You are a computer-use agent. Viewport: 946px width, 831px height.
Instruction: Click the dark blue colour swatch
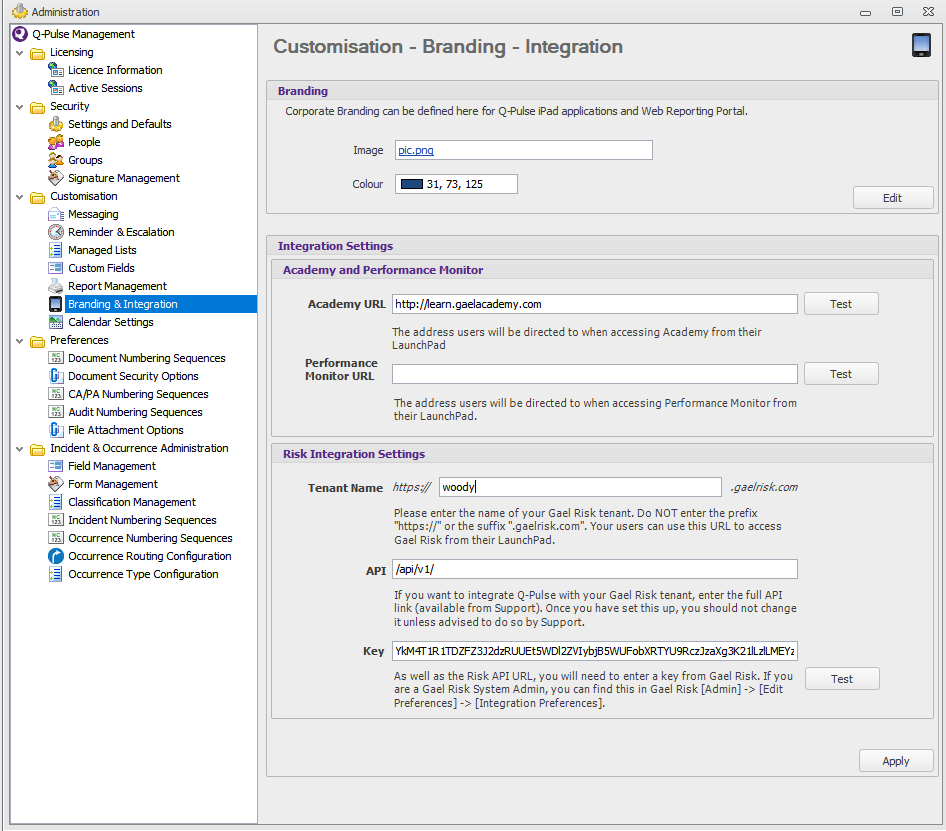pyautogui.click(x=412, y=184)
